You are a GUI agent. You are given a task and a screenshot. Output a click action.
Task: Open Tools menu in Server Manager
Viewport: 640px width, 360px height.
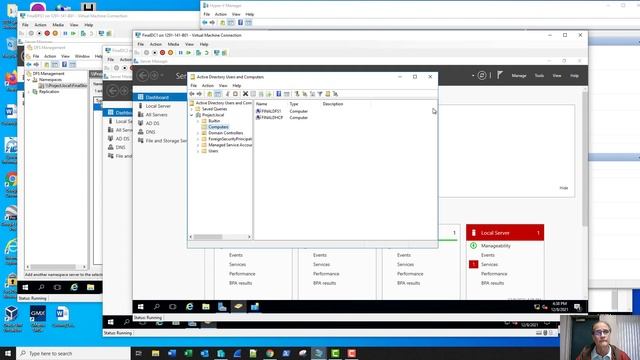point(540,76)
